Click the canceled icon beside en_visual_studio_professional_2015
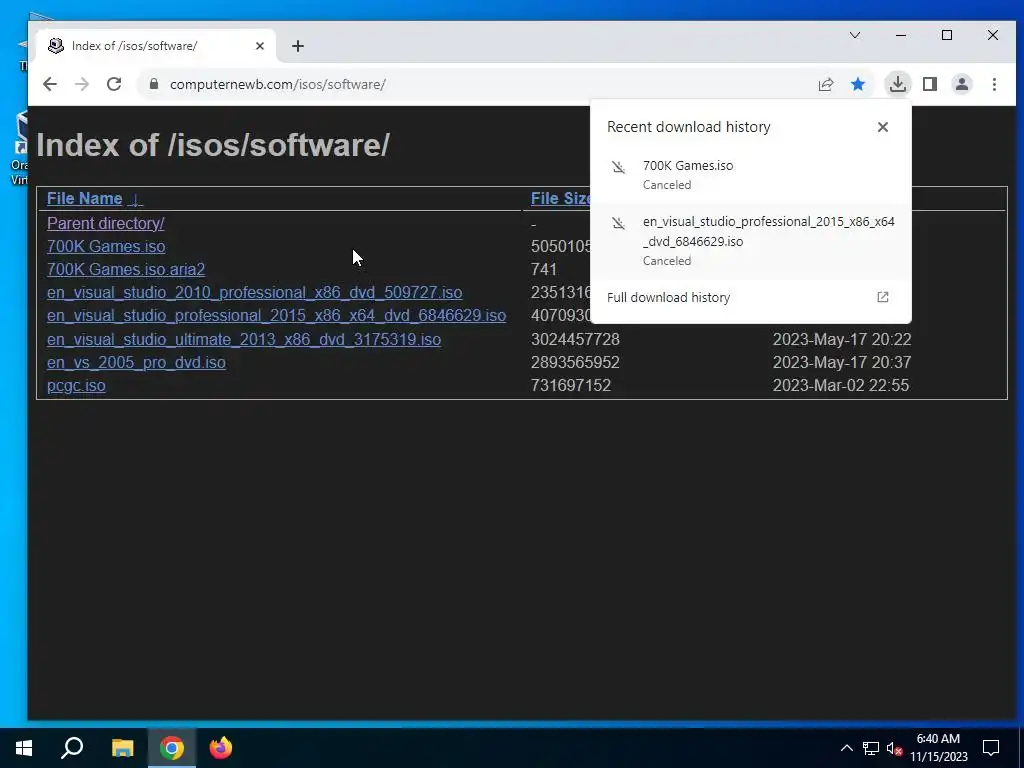This screenshot has height=768, width=1024. click(618, 223)
